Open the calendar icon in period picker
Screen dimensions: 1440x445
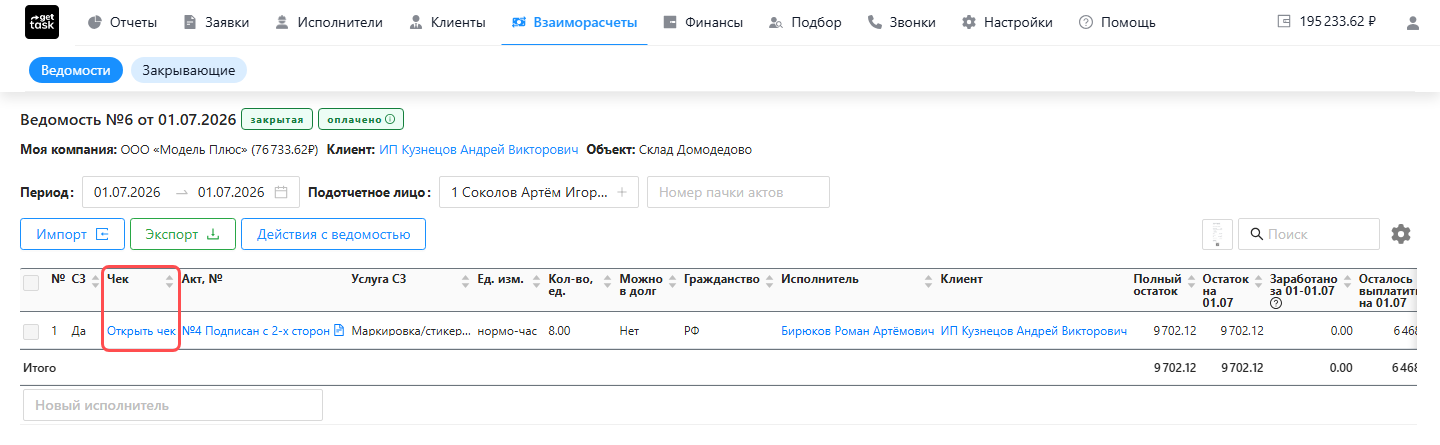point(281,192)
